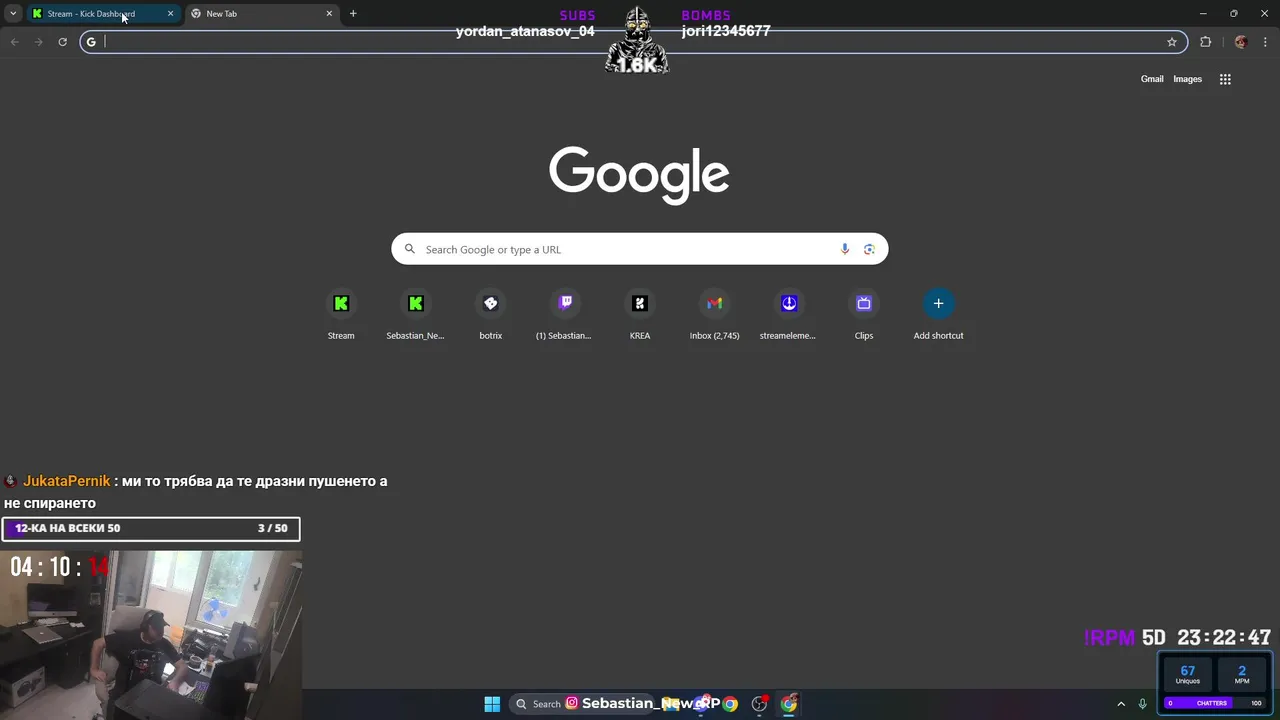Open the streameleme... shortcut
This screenshot has height=720, width=1280.
[x=789, y=314]
